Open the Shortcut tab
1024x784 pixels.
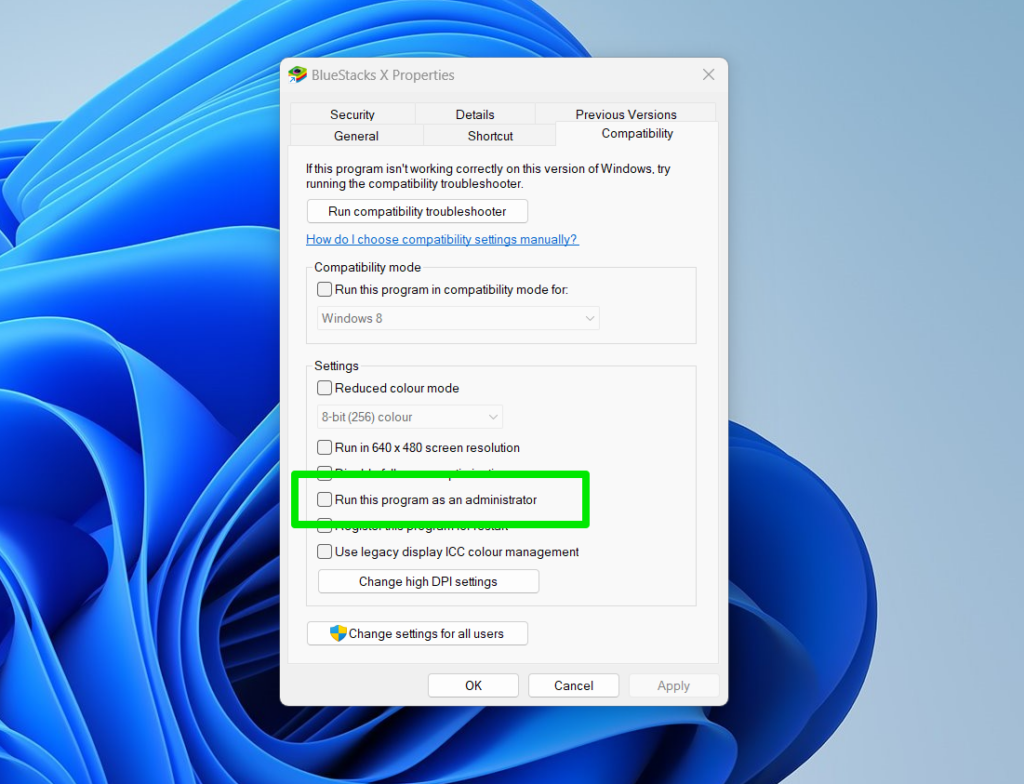pos(489,134)
